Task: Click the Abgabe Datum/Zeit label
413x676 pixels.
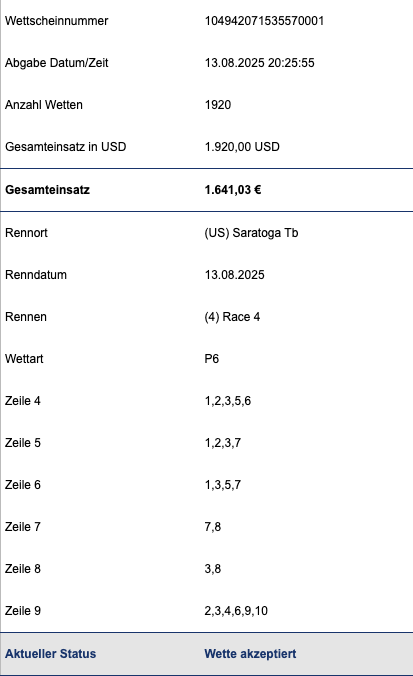Action: (x=56, y=63)
